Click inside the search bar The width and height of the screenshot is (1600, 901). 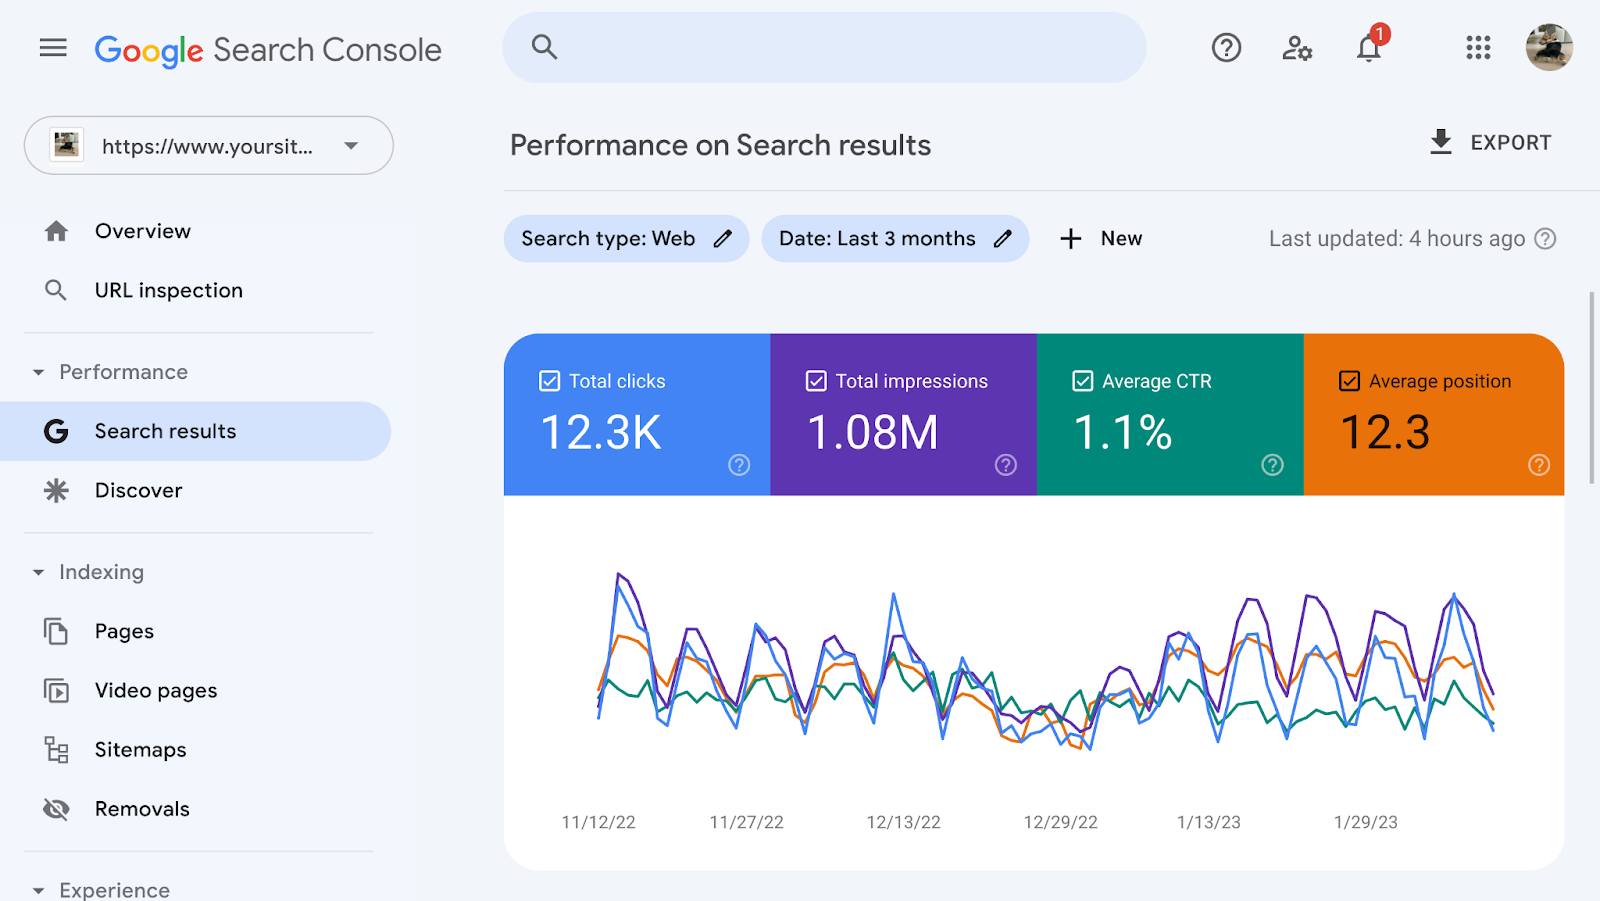823,47
